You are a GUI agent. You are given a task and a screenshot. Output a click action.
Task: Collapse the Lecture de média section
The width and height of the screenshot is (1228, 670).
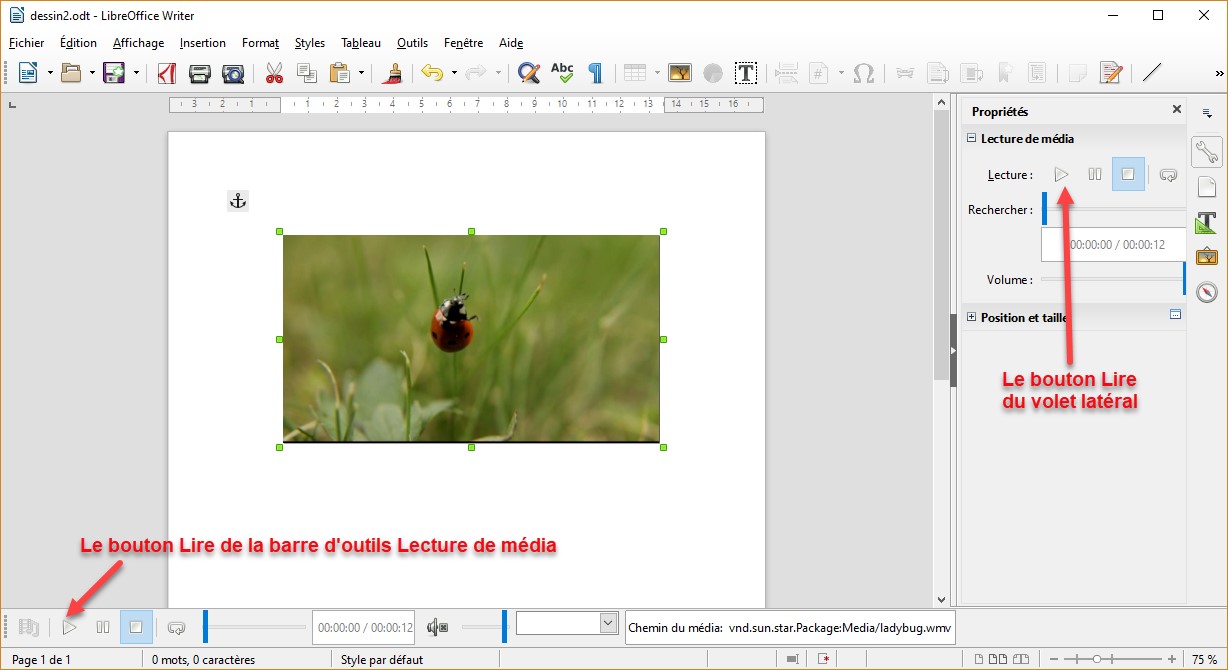pyautogui.click(x=972, y=139)
